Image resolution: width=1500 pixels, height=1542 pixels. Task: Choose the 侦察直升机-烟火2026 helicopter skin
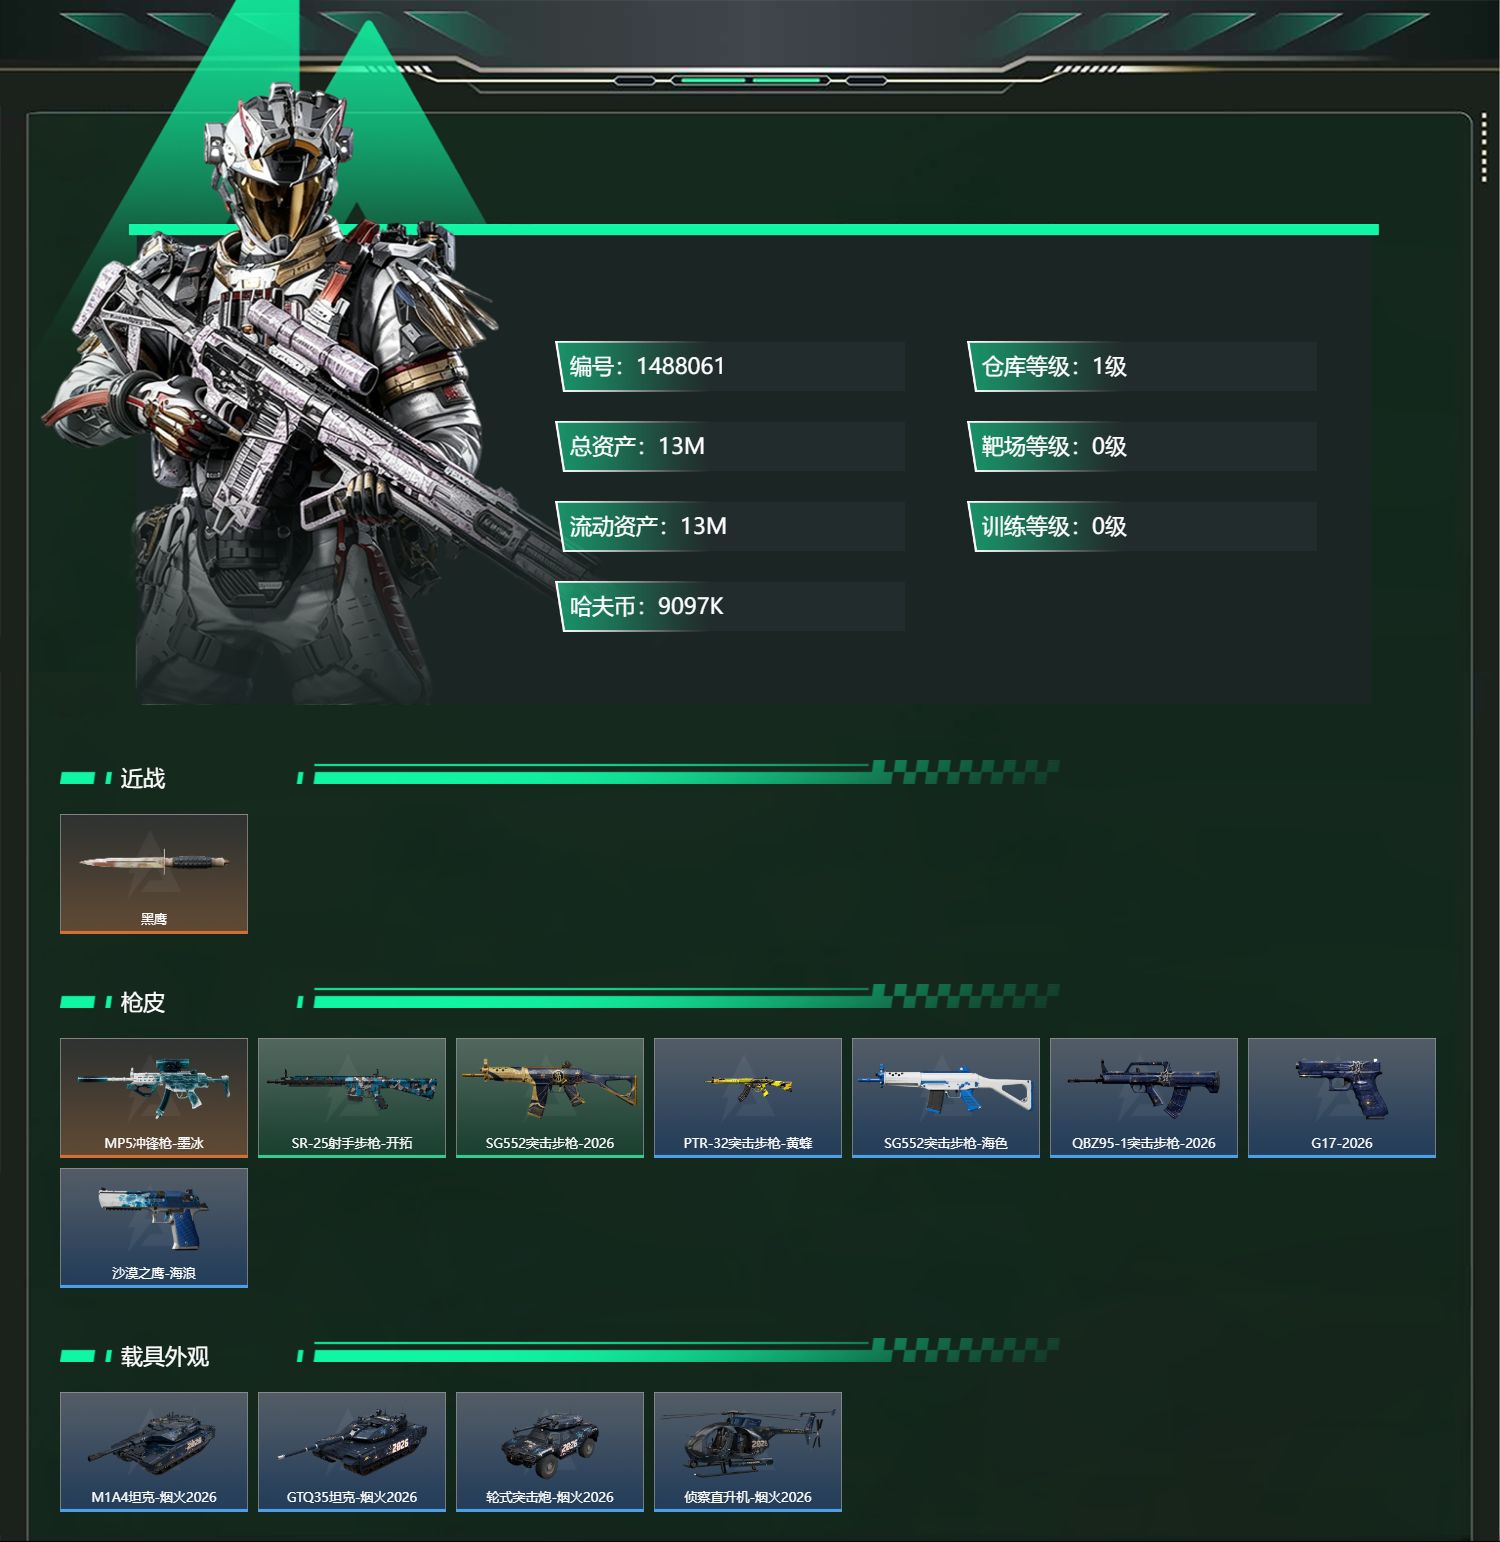[x=748, y=1452]
